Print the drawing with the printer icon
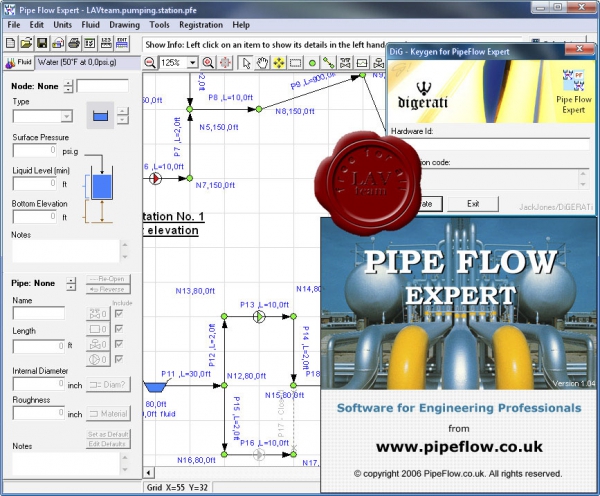This screenshot has height=496, width=600. tap(74, 43)
